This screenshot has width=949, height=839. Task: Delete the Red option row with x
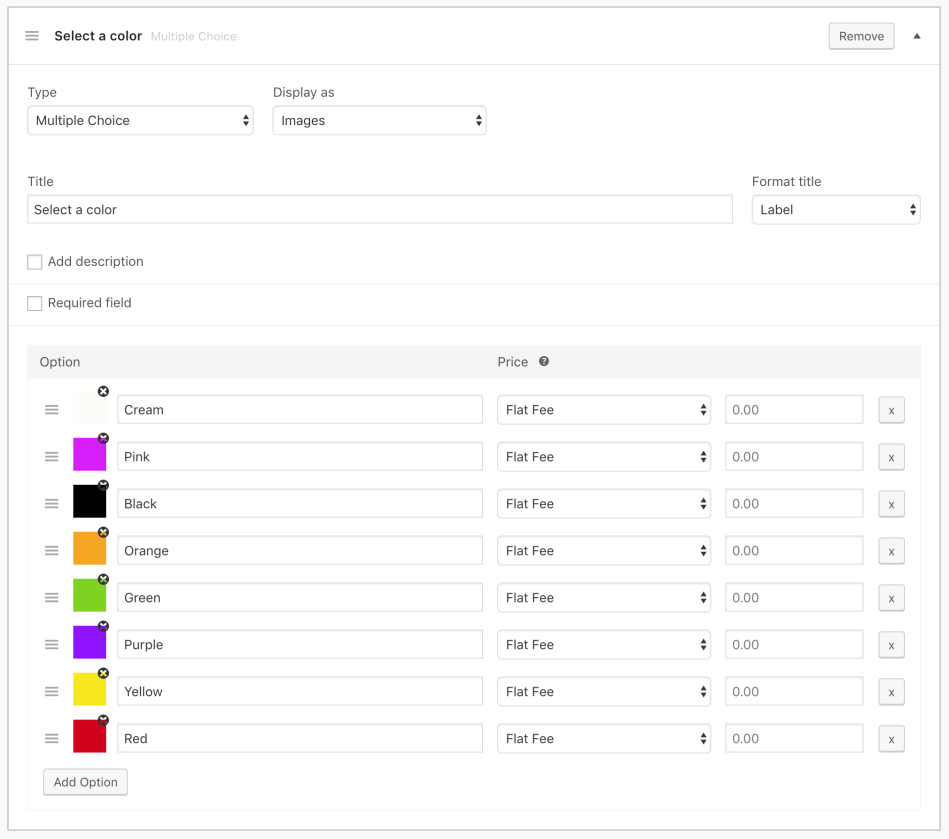pyautogui.click(x=891, y=739)
